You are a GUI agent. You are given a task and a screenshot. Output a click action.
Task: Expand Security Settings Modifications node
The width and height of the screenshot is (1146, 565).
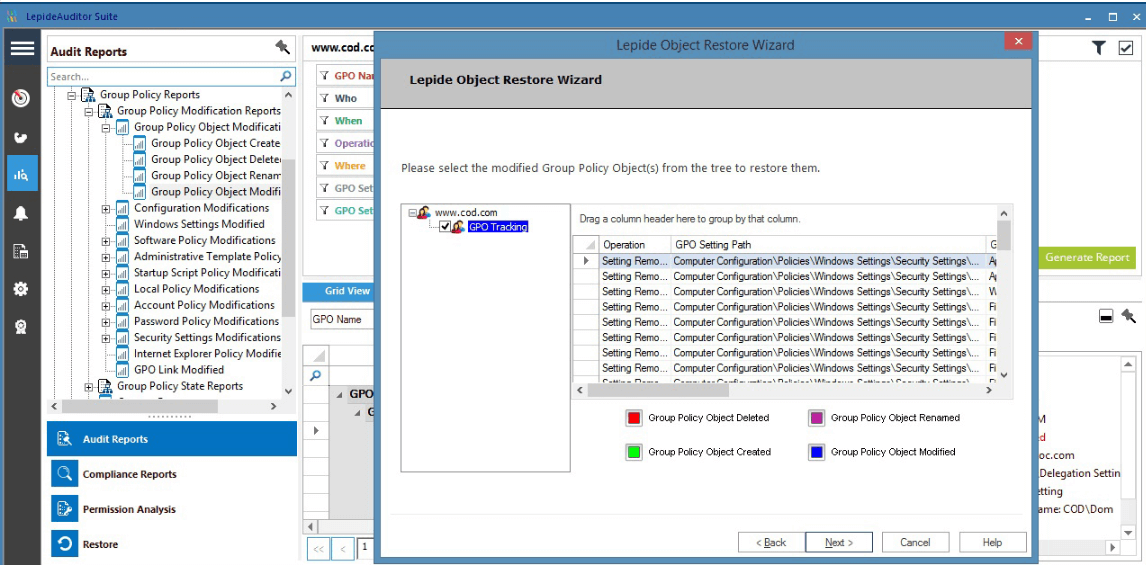click(106, 338)
